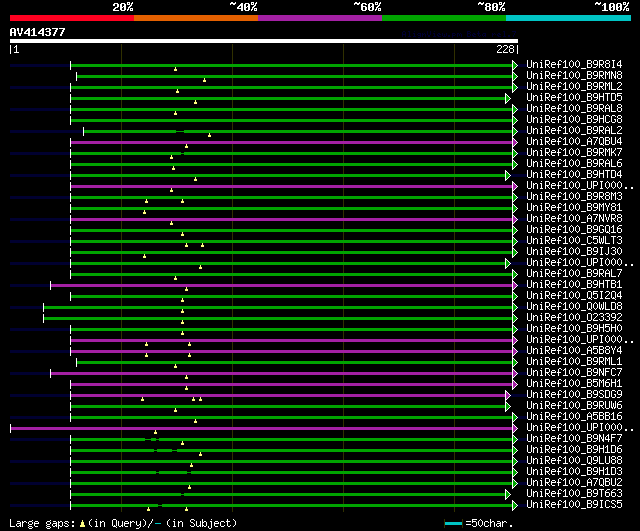The image size is (640, 531).
Task: Select the UniRef100_B9HTD4 label
Action: coord(574,175)
